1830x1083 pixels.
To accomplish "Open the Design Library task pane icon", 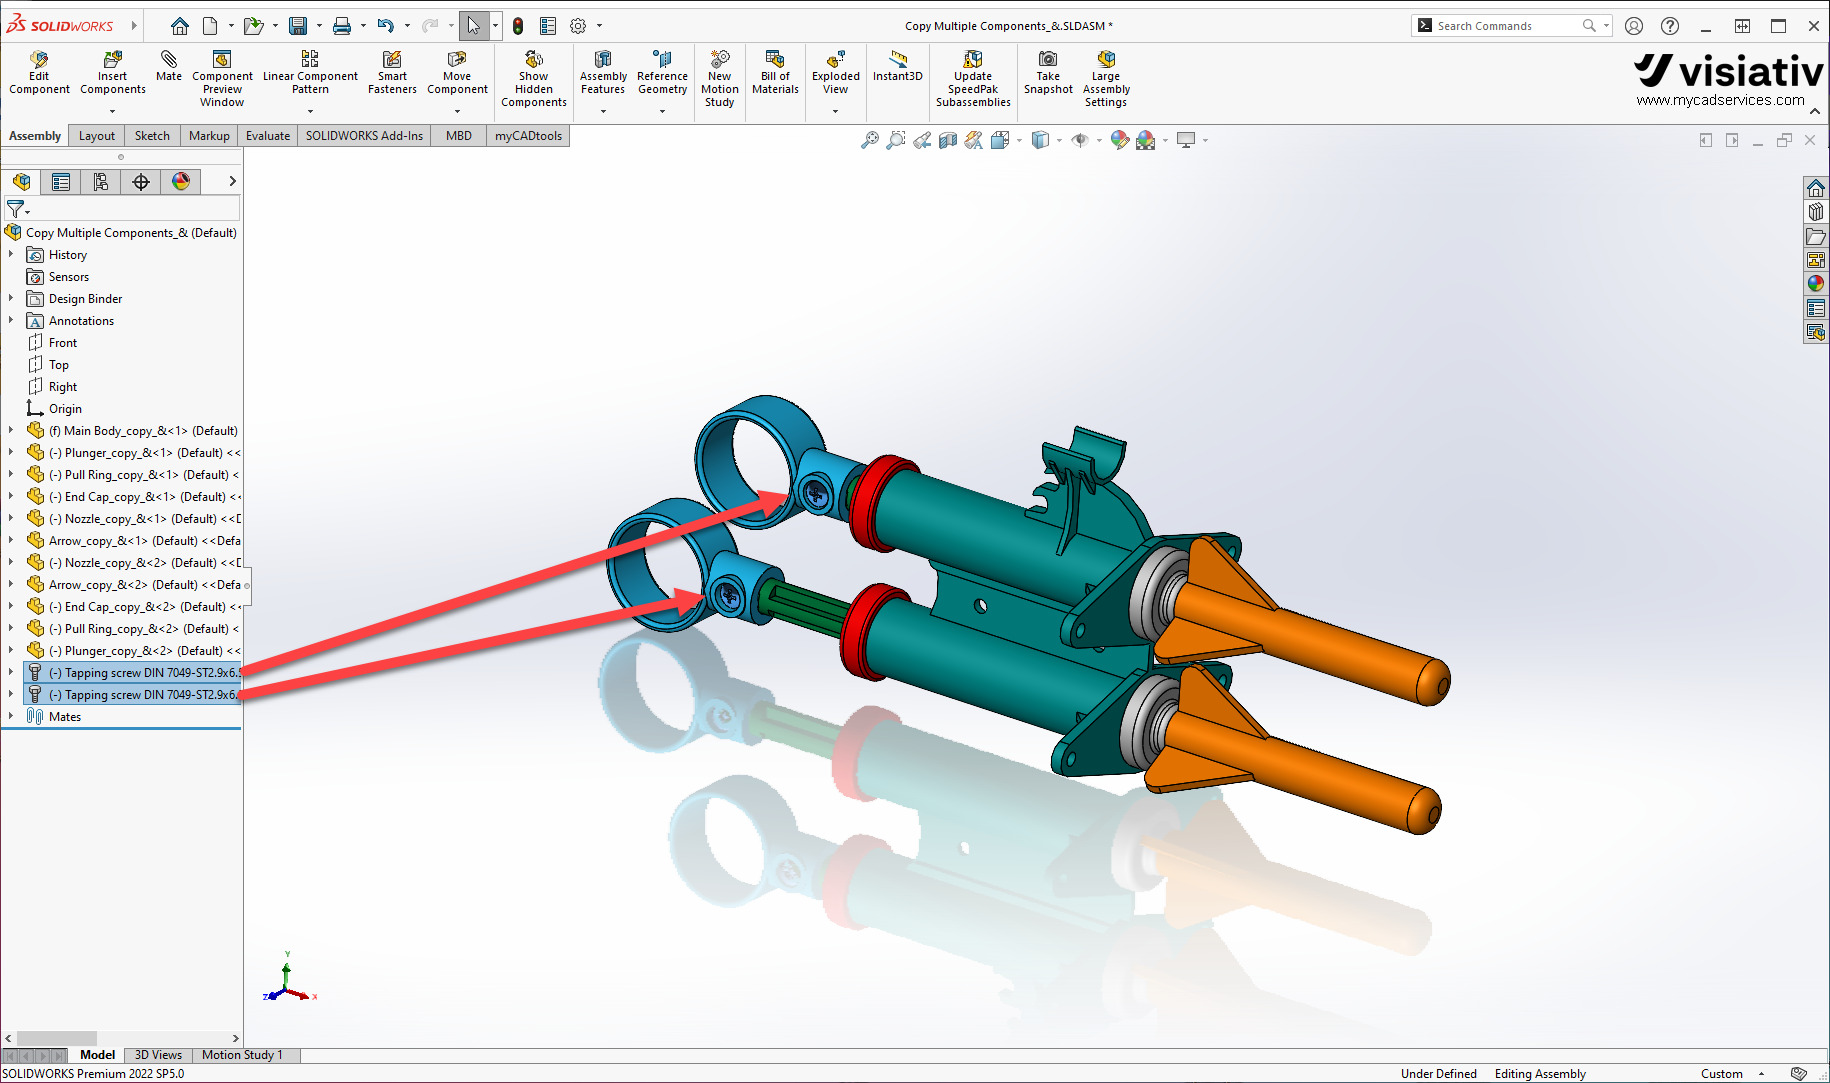I will pos(1816,212).
